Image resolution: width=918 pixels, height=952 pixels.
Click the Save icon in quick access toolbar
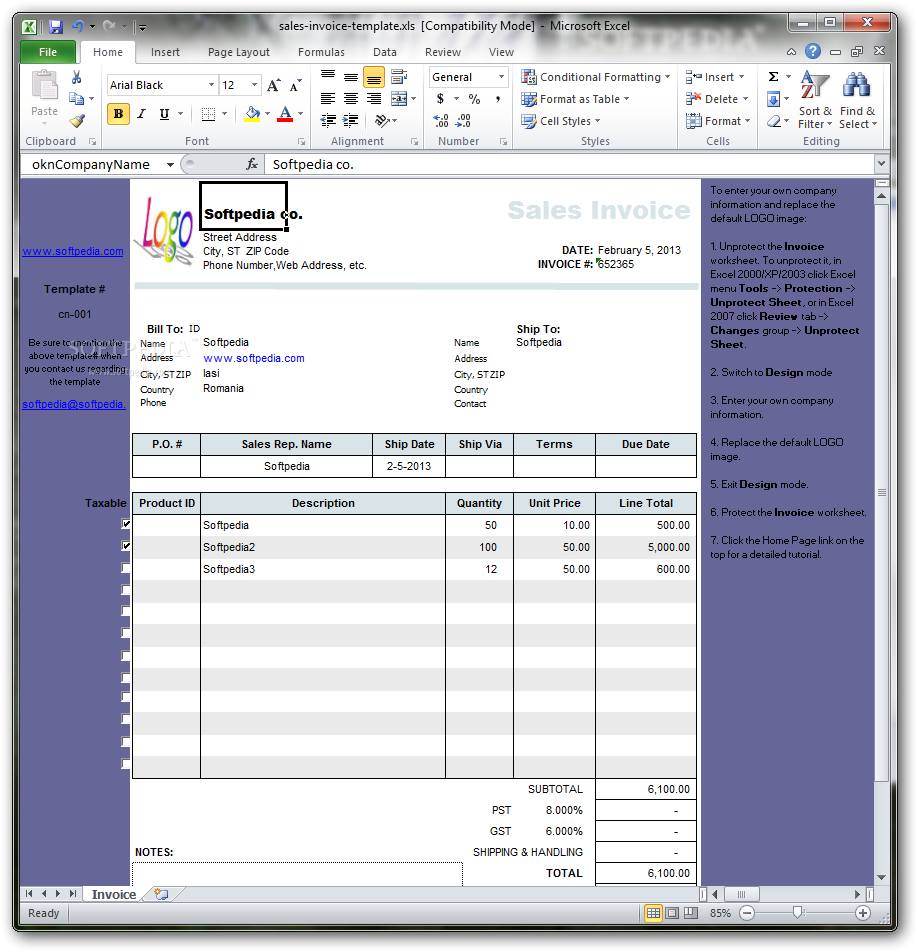click(56, 27)
